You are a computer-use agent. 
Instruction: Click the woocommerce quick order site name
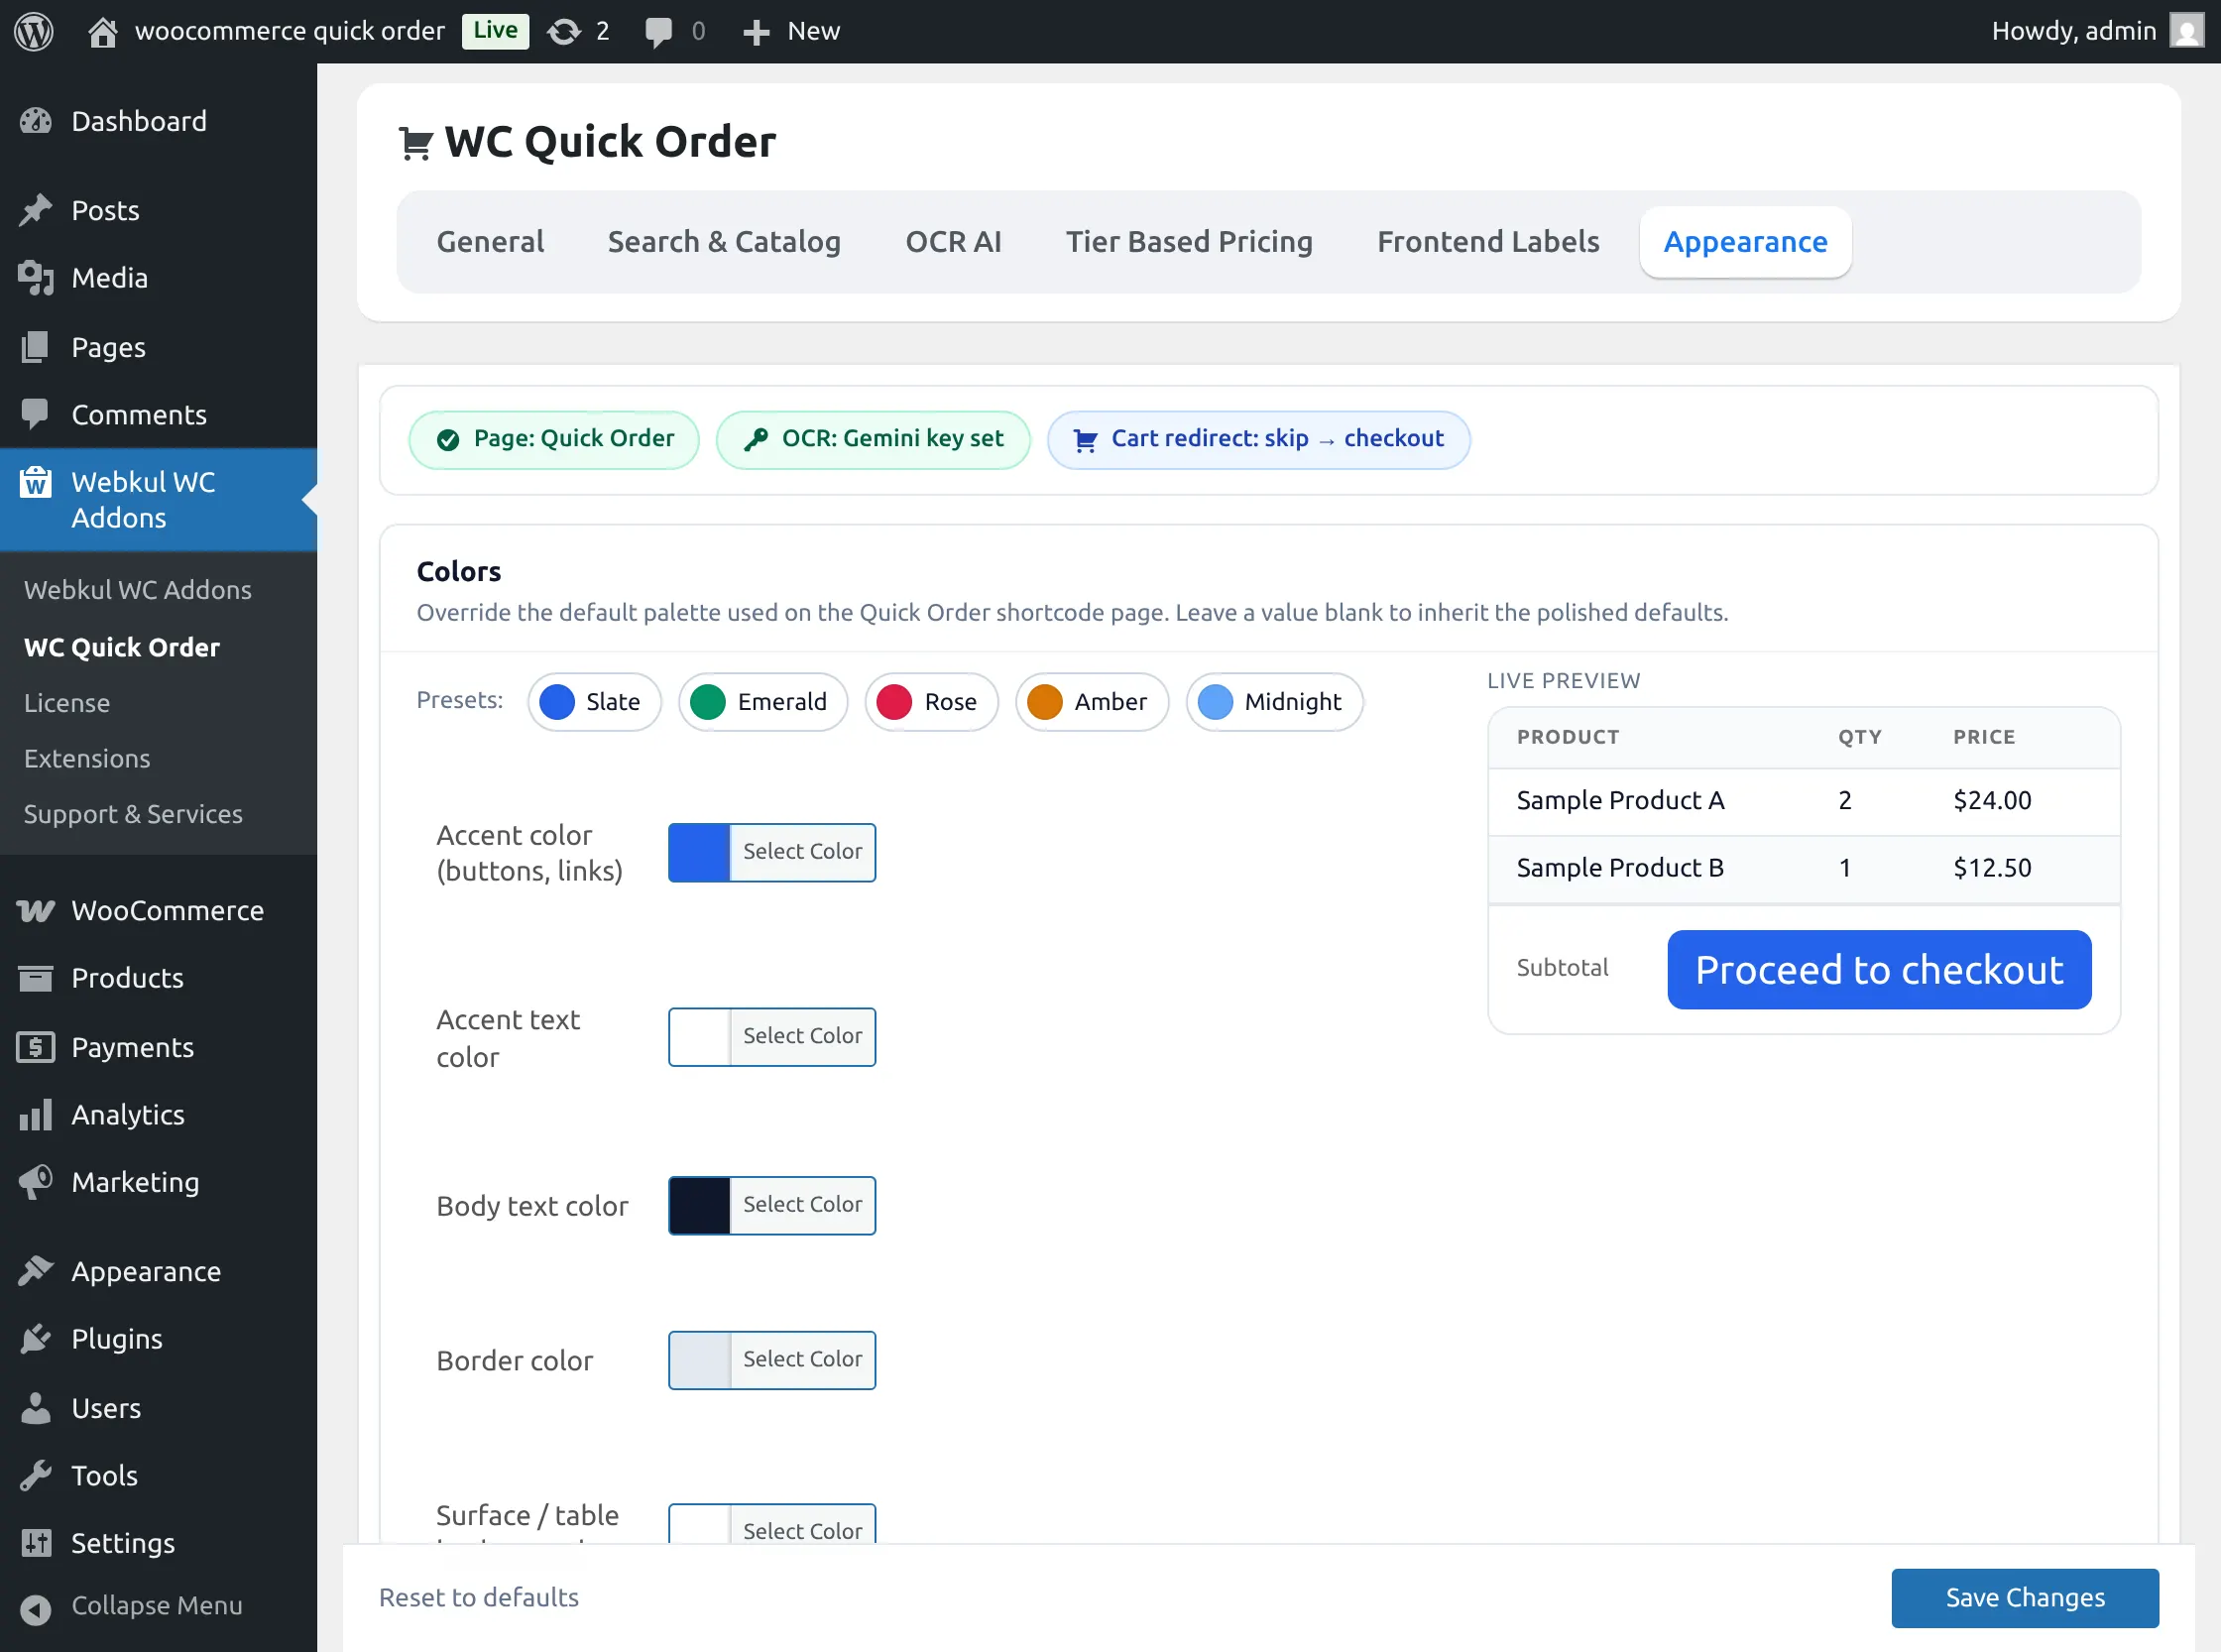pyautogui.click(x=289, y=31)
